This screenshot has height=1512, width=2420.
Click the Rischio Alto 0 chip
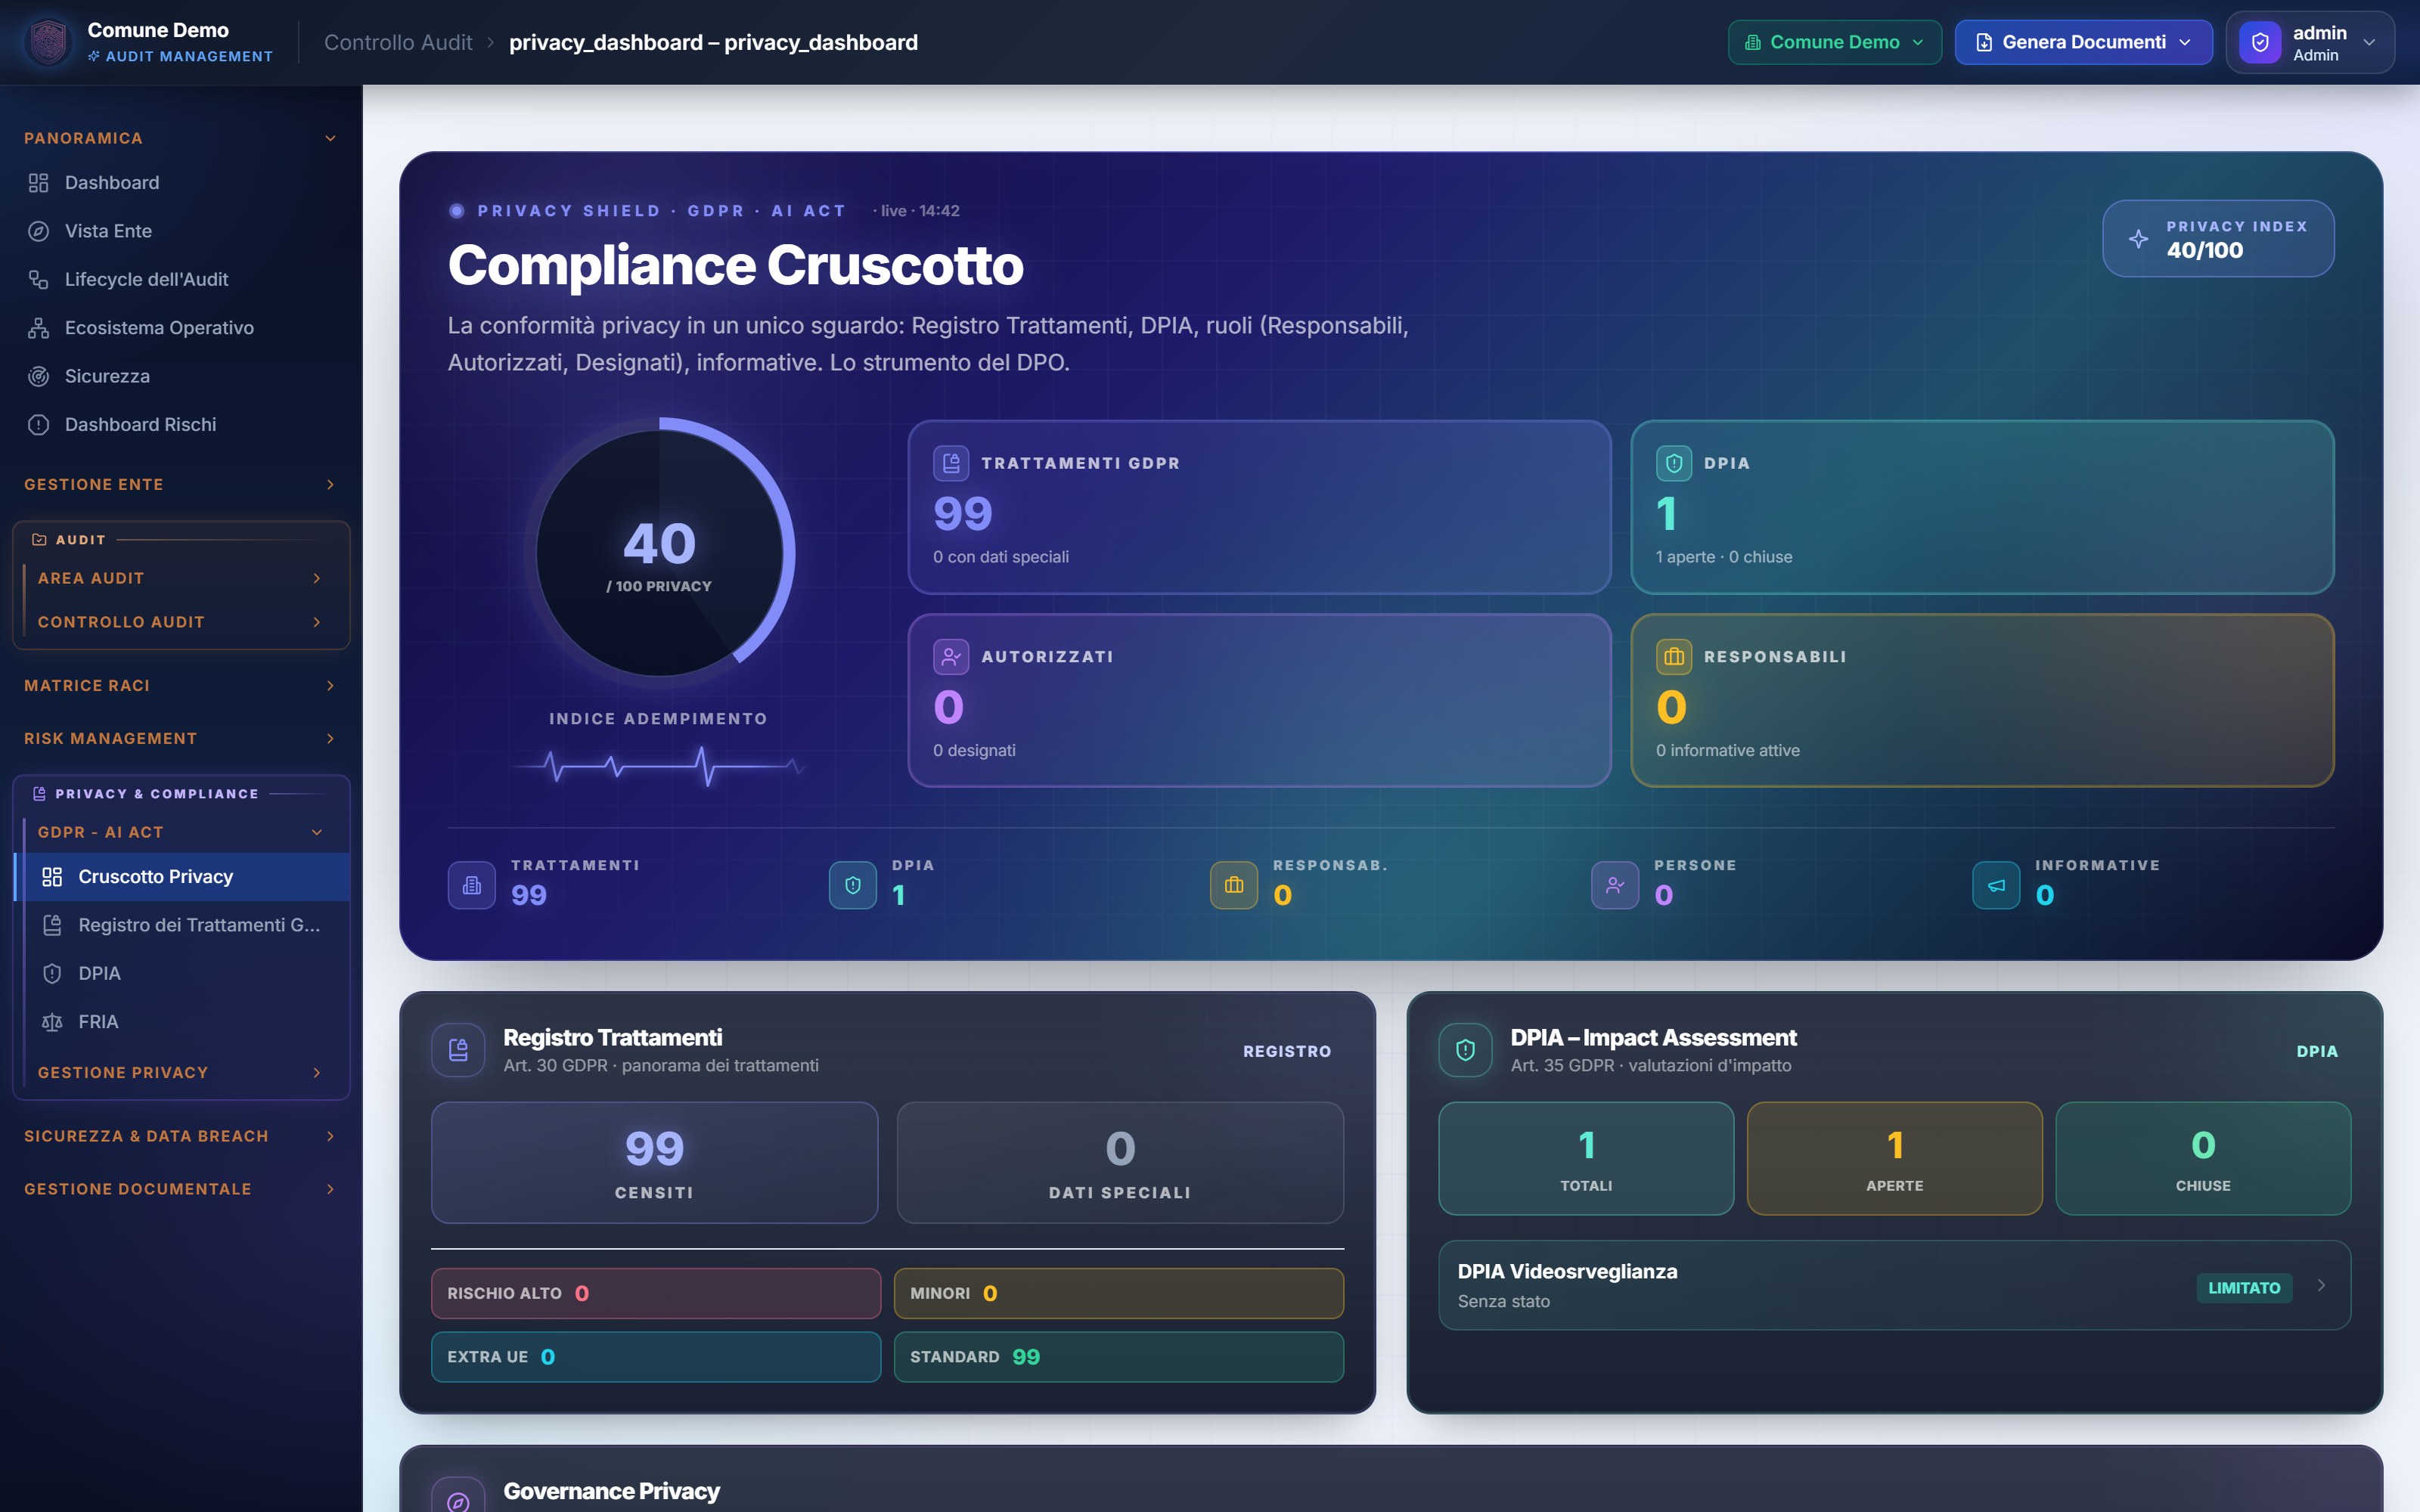pyautogui.click(x=656, y=1294)
